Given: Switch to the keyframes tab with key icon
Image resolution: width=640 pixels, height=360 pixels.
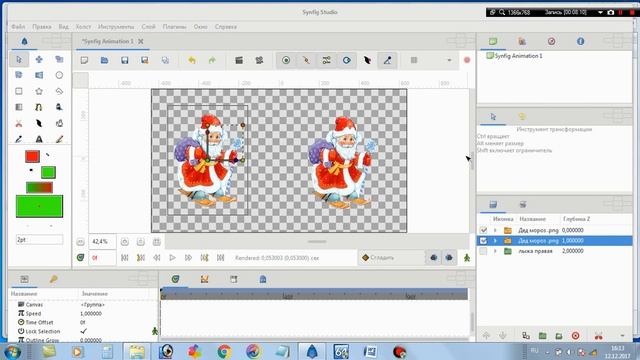Looking at the screenshot, I should tap(53, 279).
